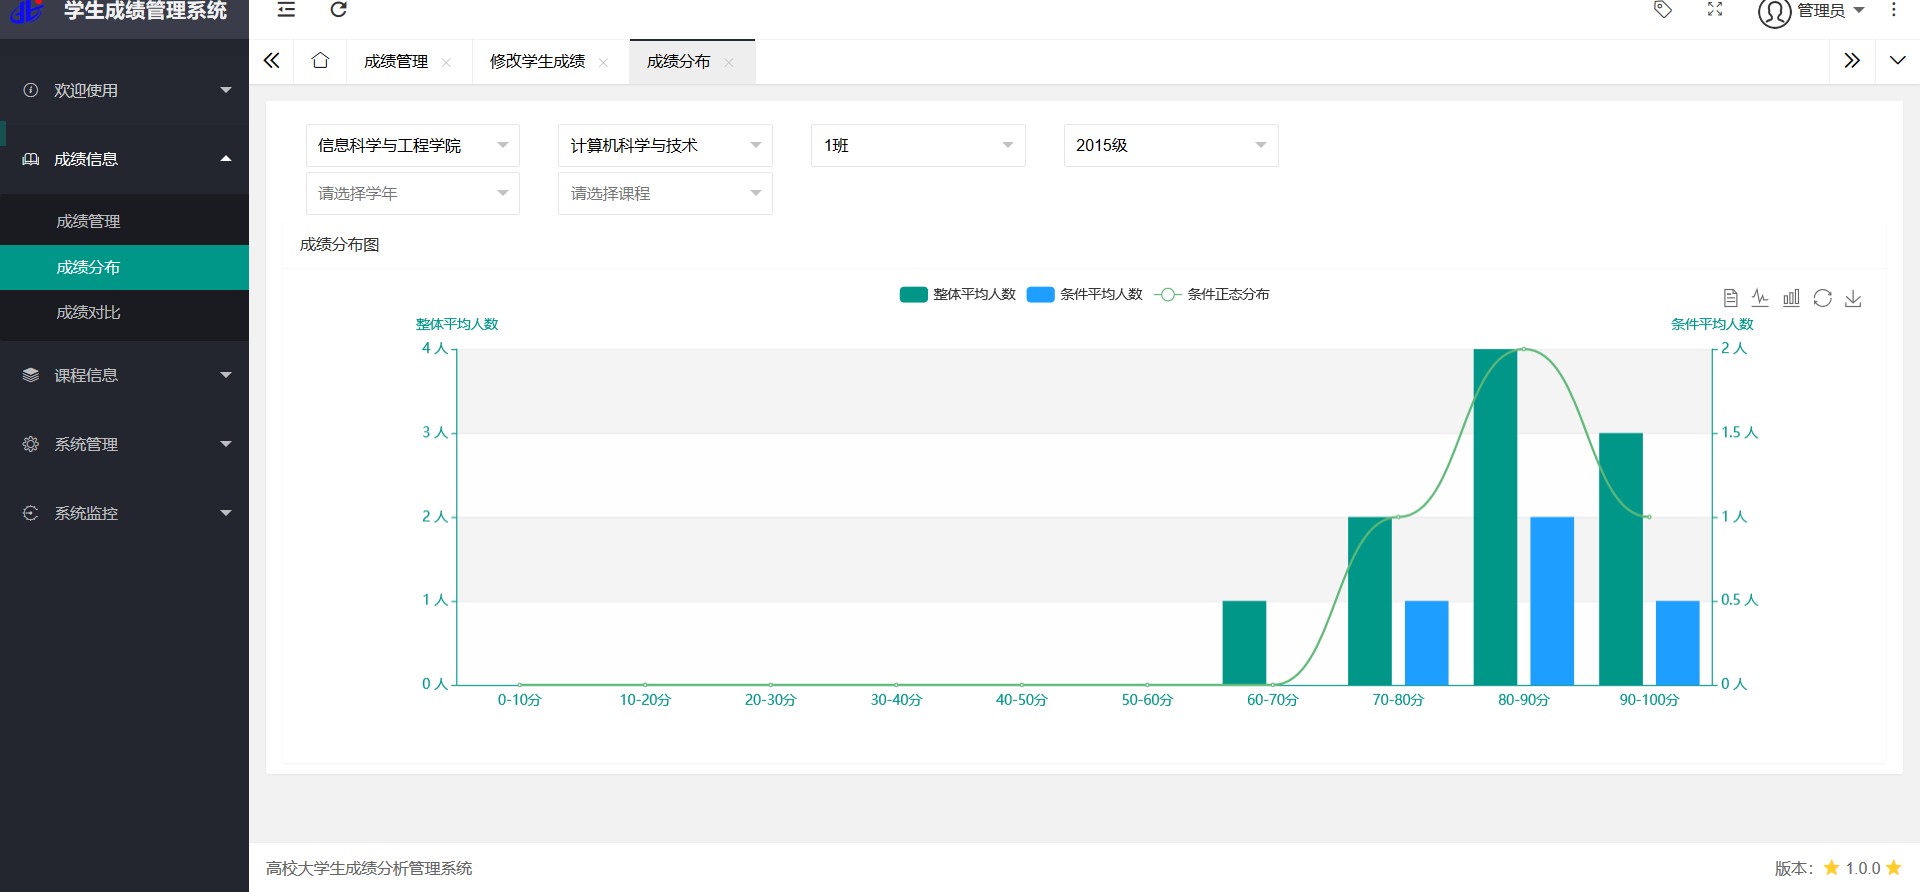Image resolution: width=1920 pixels, height=892 pixels.
Task: Toggle the 整体平均人数 legend series
Action: pyautogui.click(x=958, y=294)
